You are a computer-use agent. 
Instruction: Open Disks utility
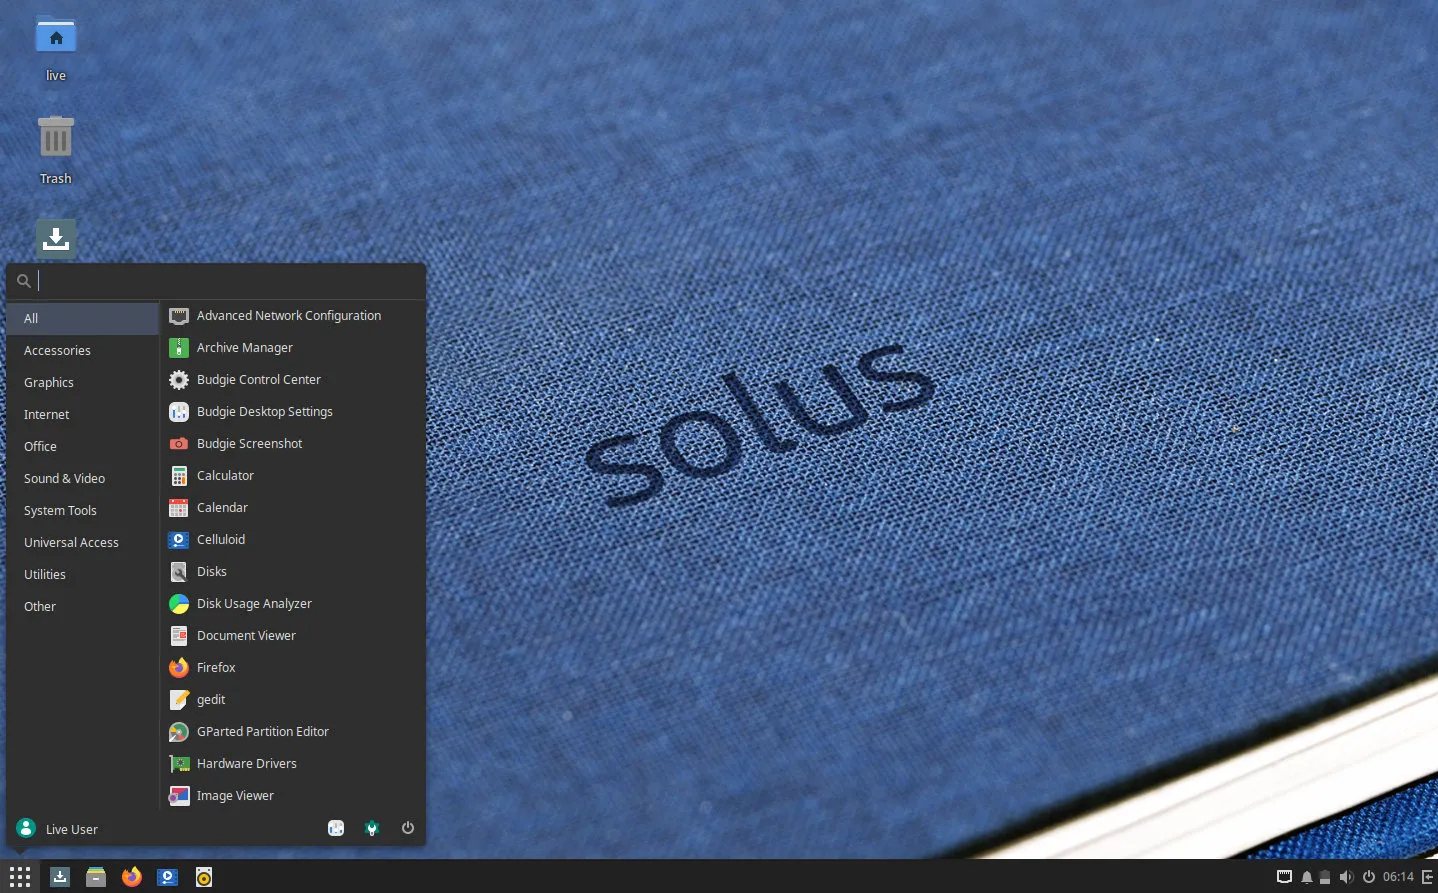click(x=292, y=572)
